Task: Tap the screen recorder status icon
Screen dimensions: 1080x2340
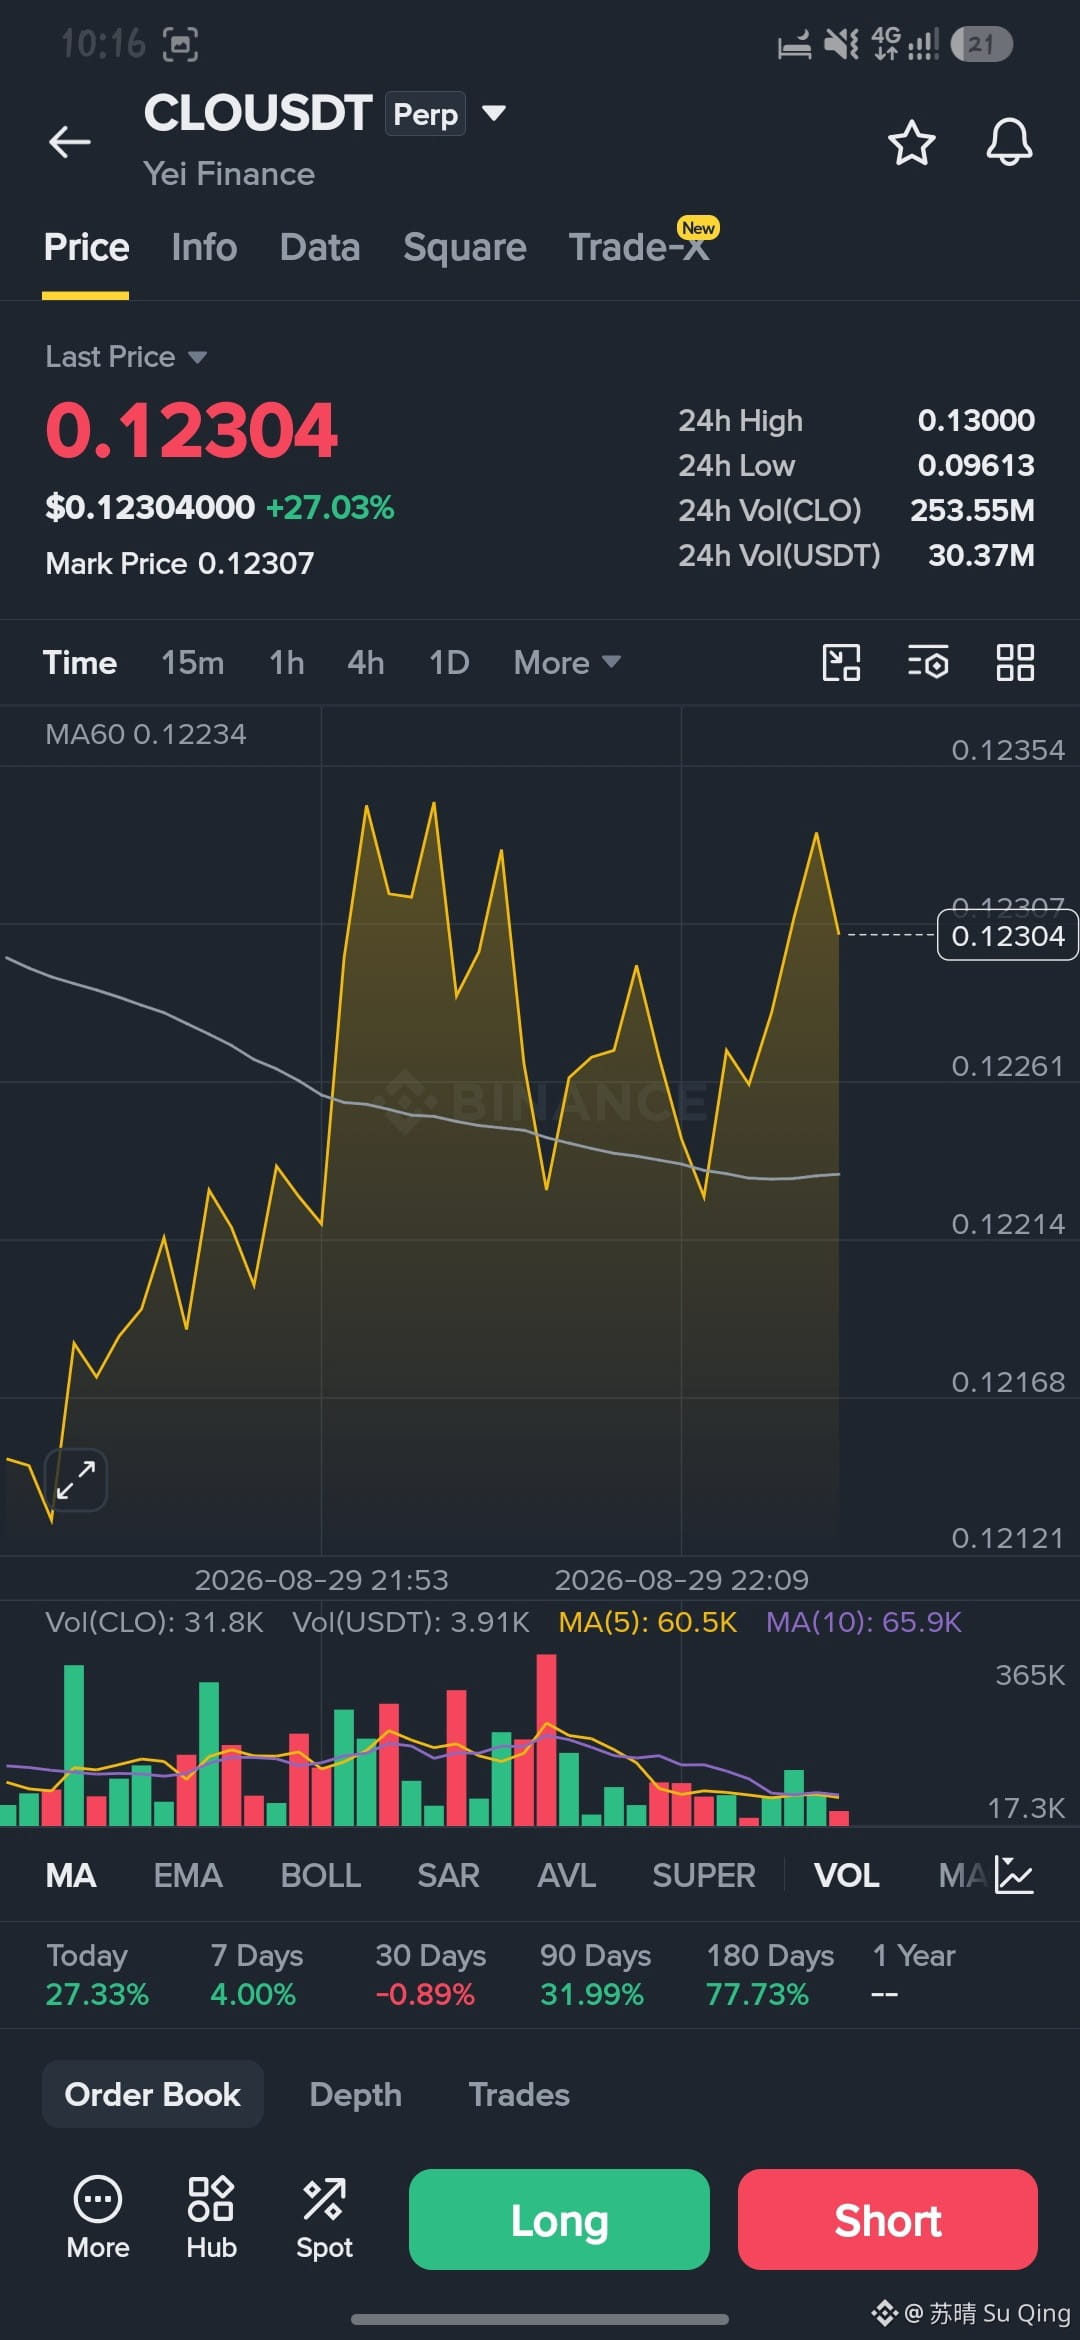Action: (x=180, y=44)
